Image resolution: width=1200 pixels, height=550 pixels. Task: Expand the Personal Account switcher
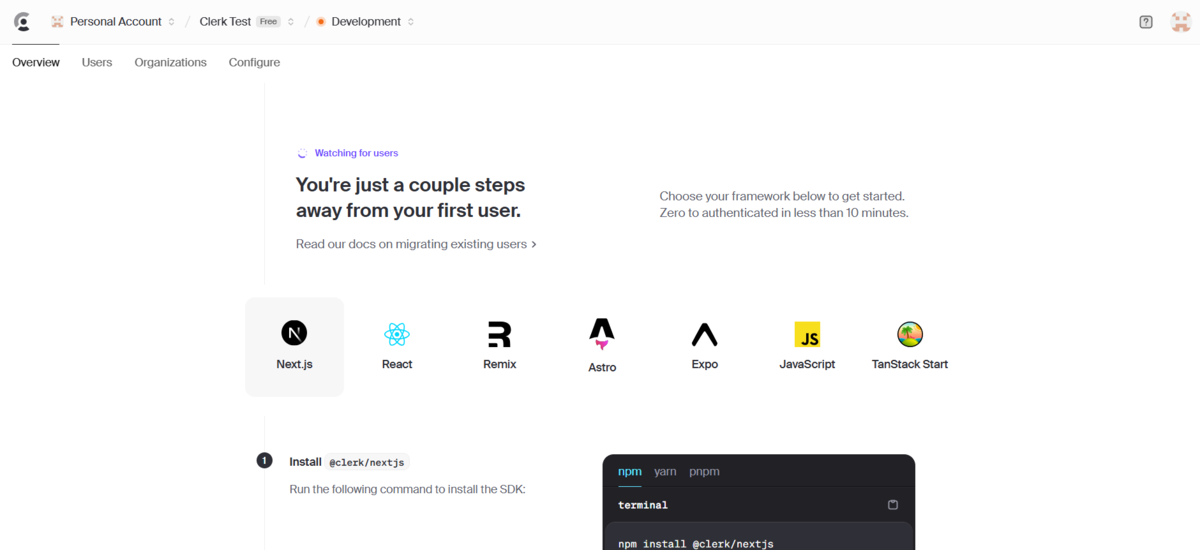pos(171,22)
